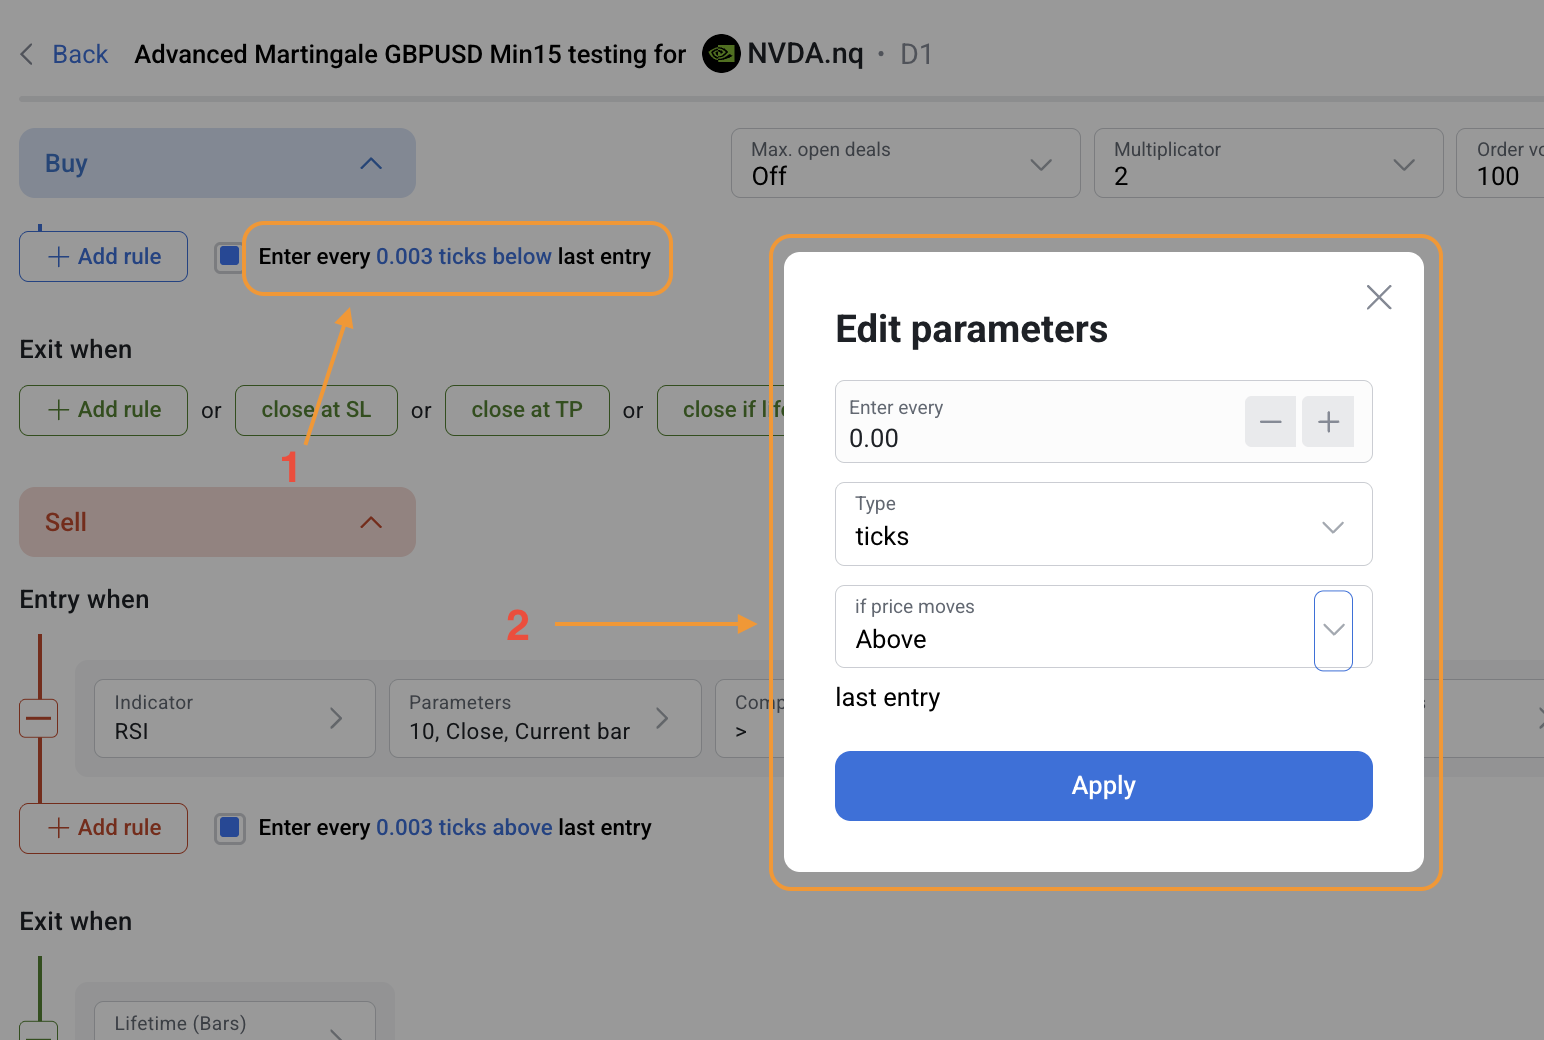
Task: Add rule in Buy Exit when row
Action: (104, 410)
